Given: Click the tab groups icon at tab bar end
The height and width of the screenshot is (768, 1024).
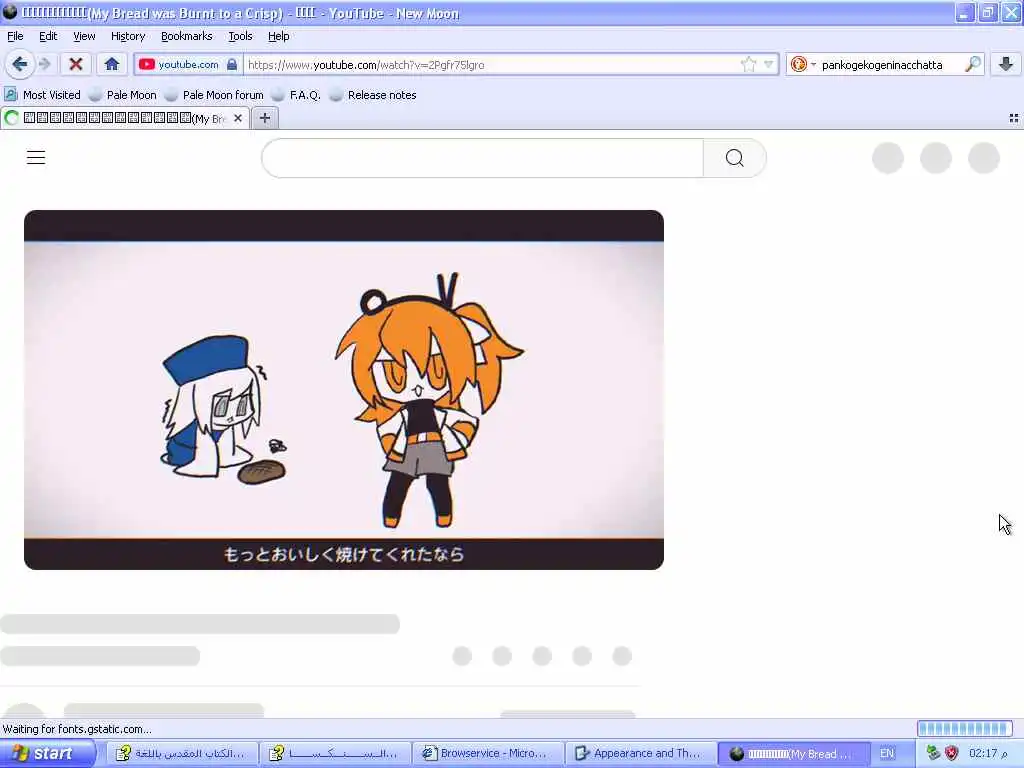Looking at the screenshot, I should pos(1014,118).
